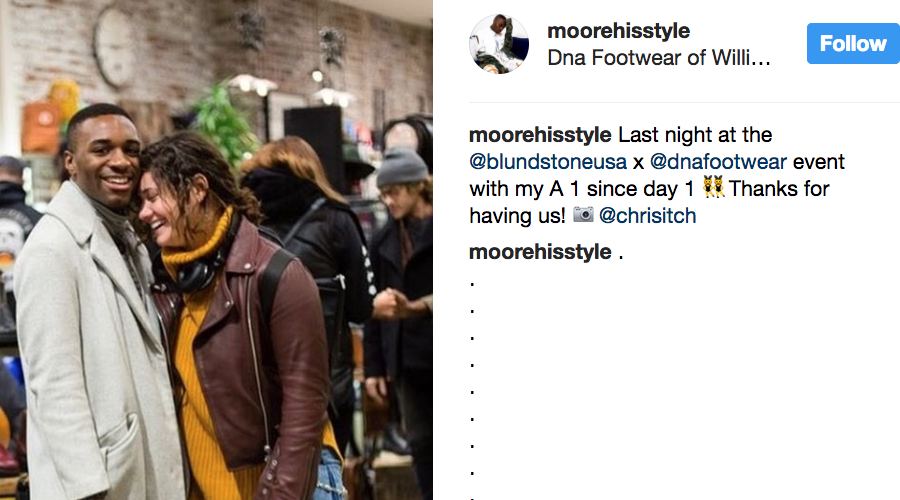Click the 'Thanks for having us!' caption text
This screenshot has width=900, height=500.
tap(649, 202)
